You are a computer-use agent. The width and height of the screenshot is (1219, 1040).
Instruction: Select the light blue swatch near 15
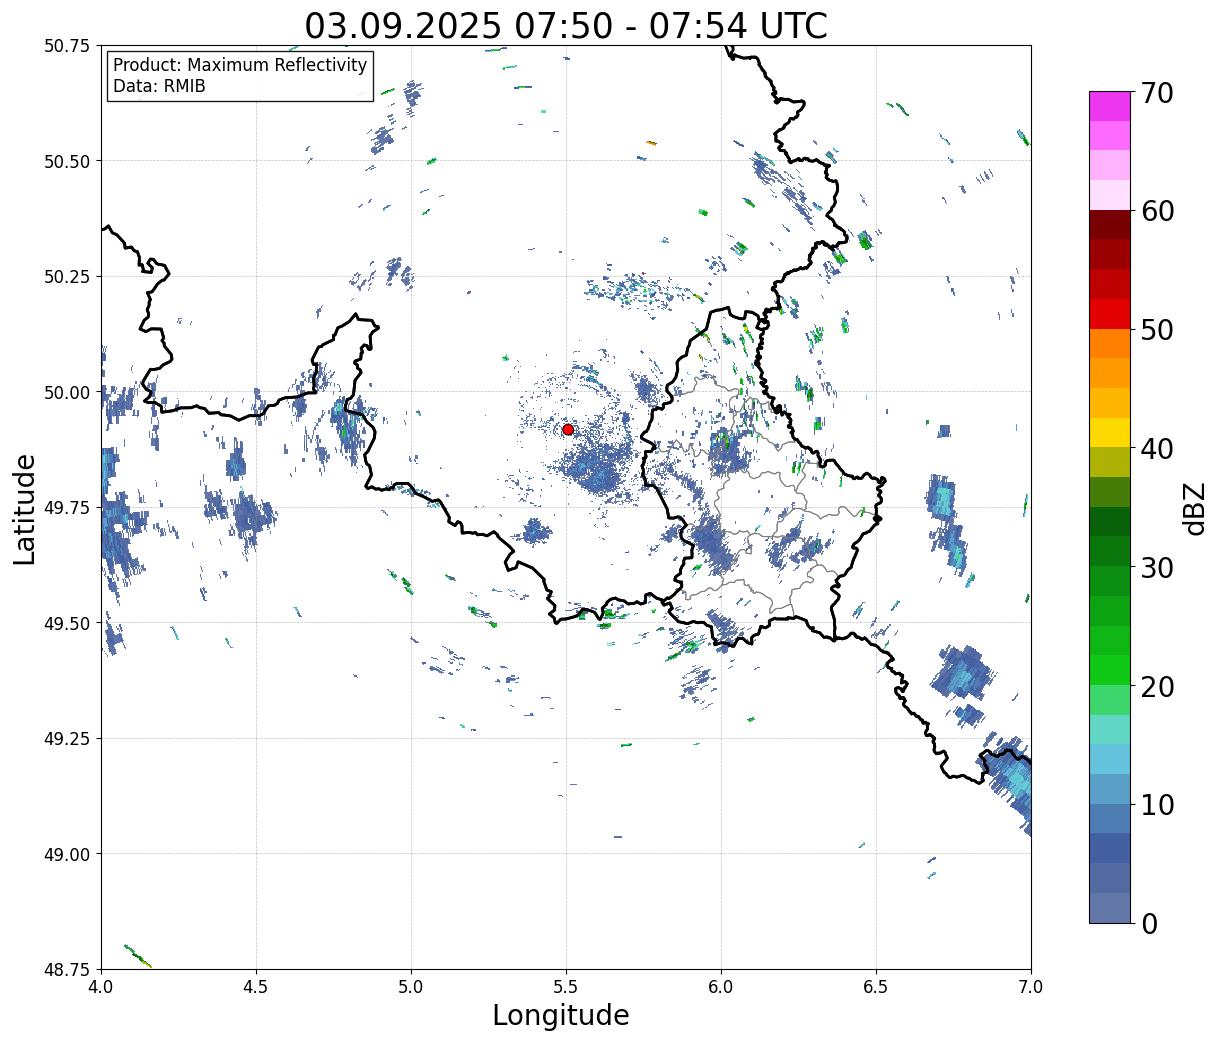1110,759
